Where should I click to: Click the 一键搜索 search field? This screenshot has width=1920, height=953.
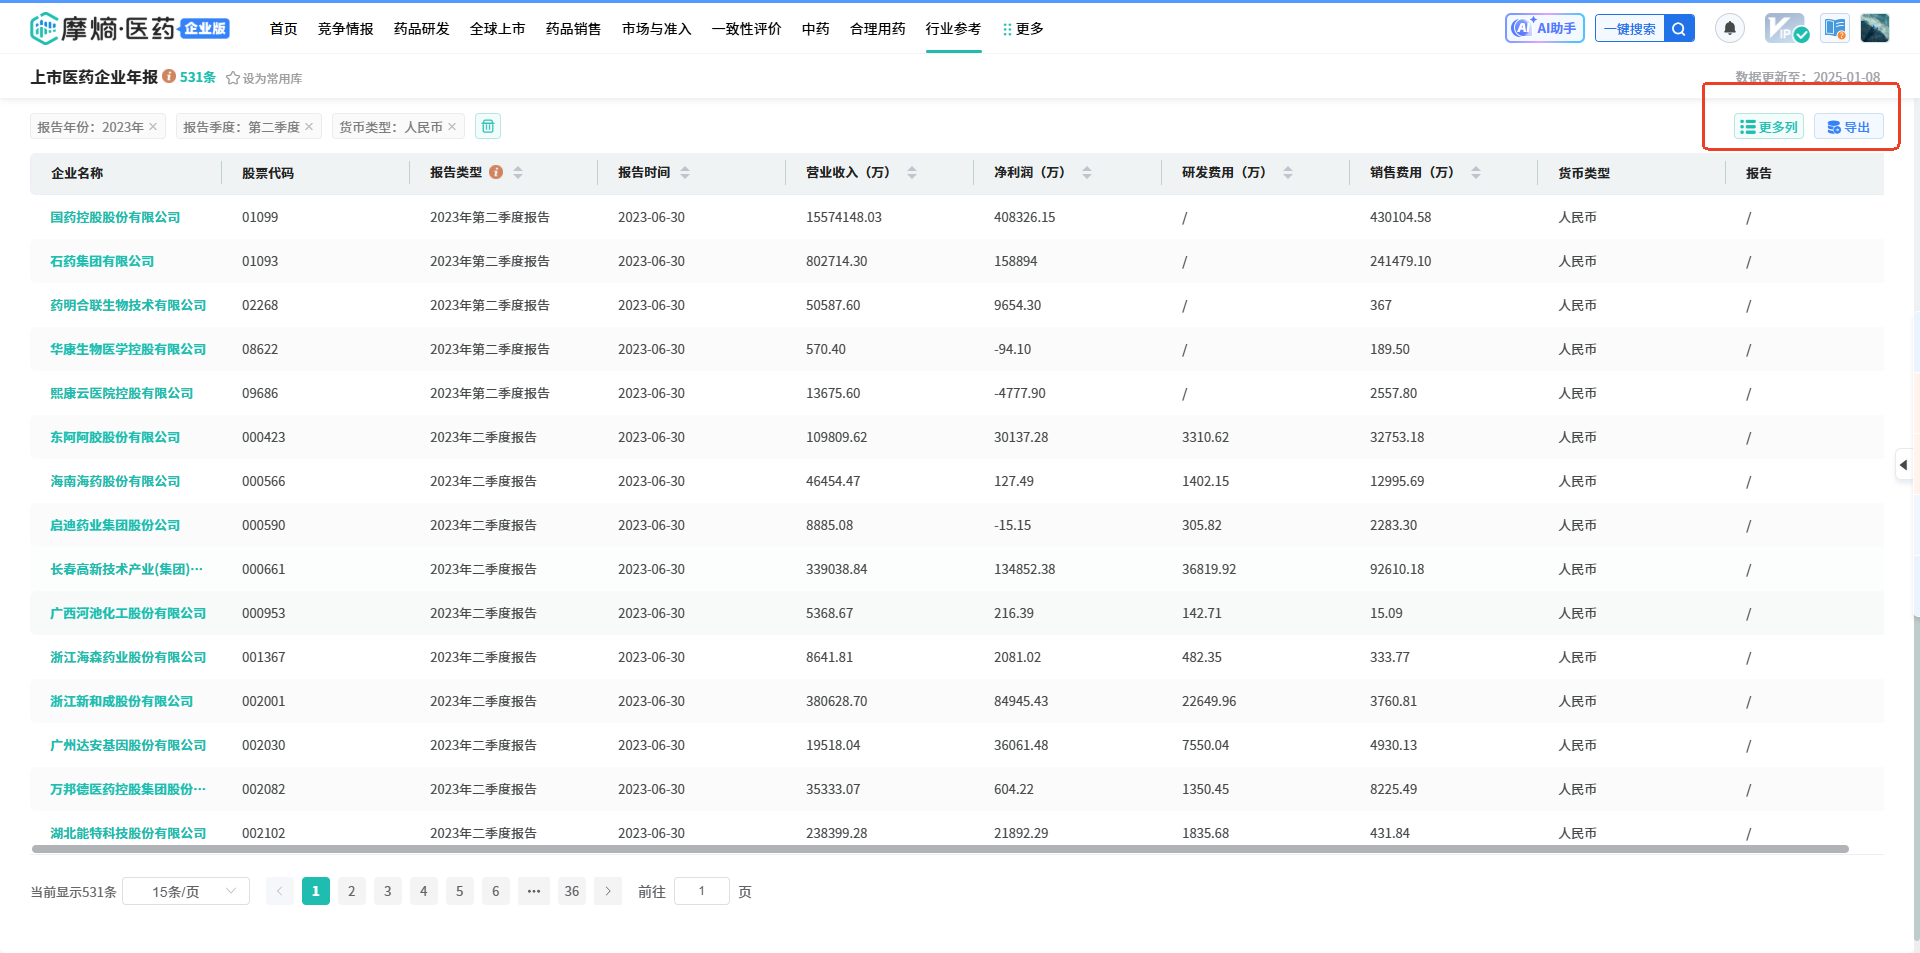pos(1630,29)
